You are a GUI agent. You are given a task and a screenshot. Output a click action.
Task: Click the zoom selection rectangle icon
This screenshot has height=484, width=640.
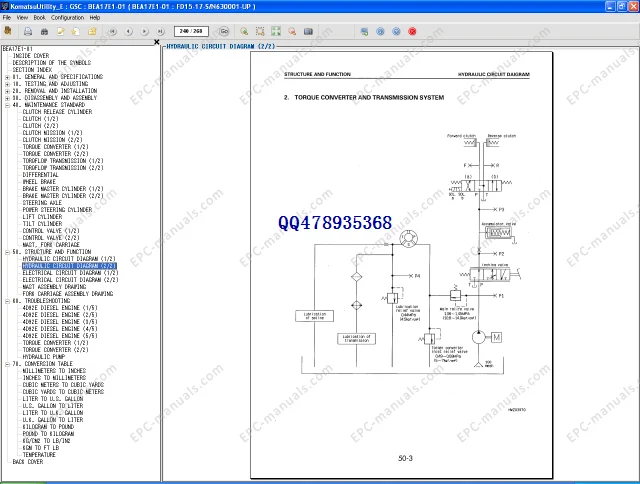(x=260, y=31)
